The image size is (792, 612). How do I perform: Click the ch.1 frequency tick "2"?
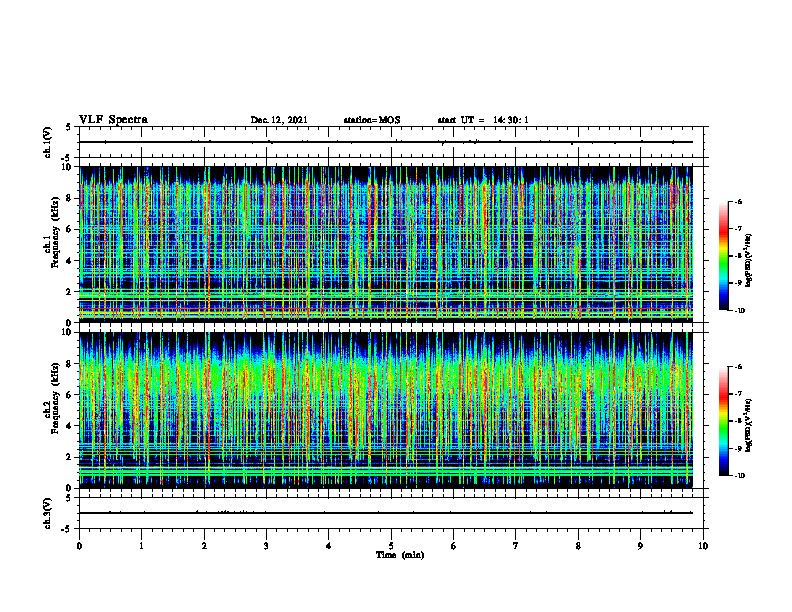70,291
